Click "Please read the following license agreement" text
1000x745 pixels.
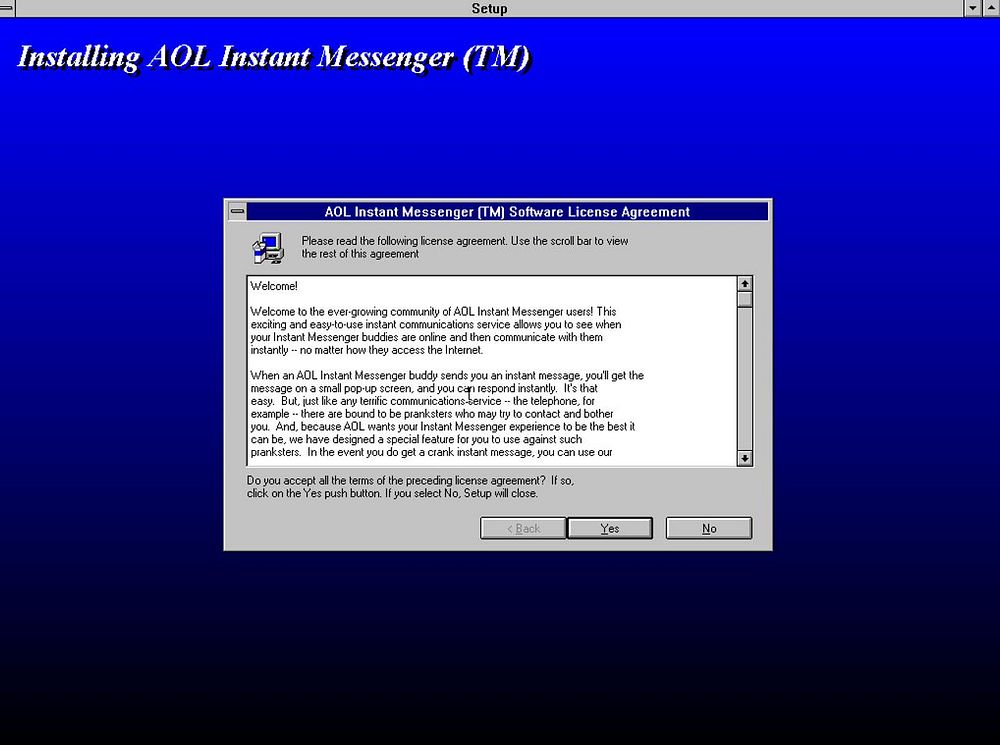(x=465, y=247)
